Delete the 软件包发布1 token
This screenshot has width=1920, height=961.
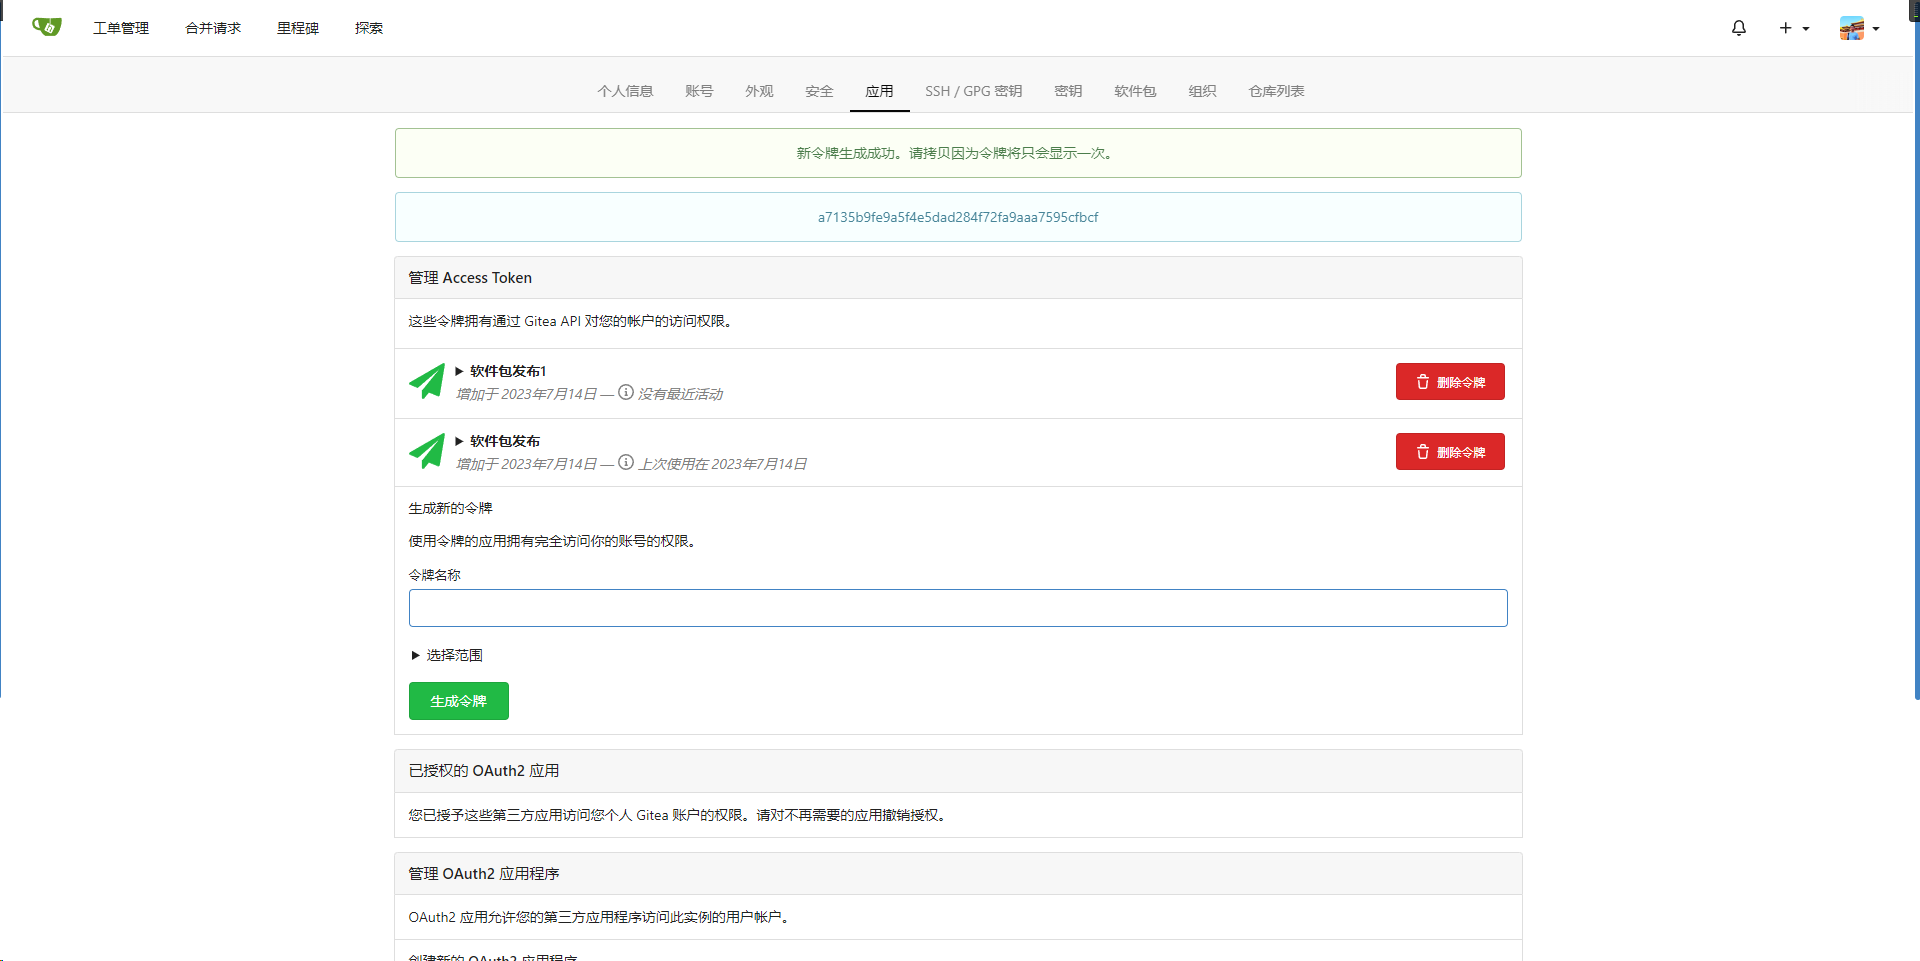click(x=1449, y=382)
